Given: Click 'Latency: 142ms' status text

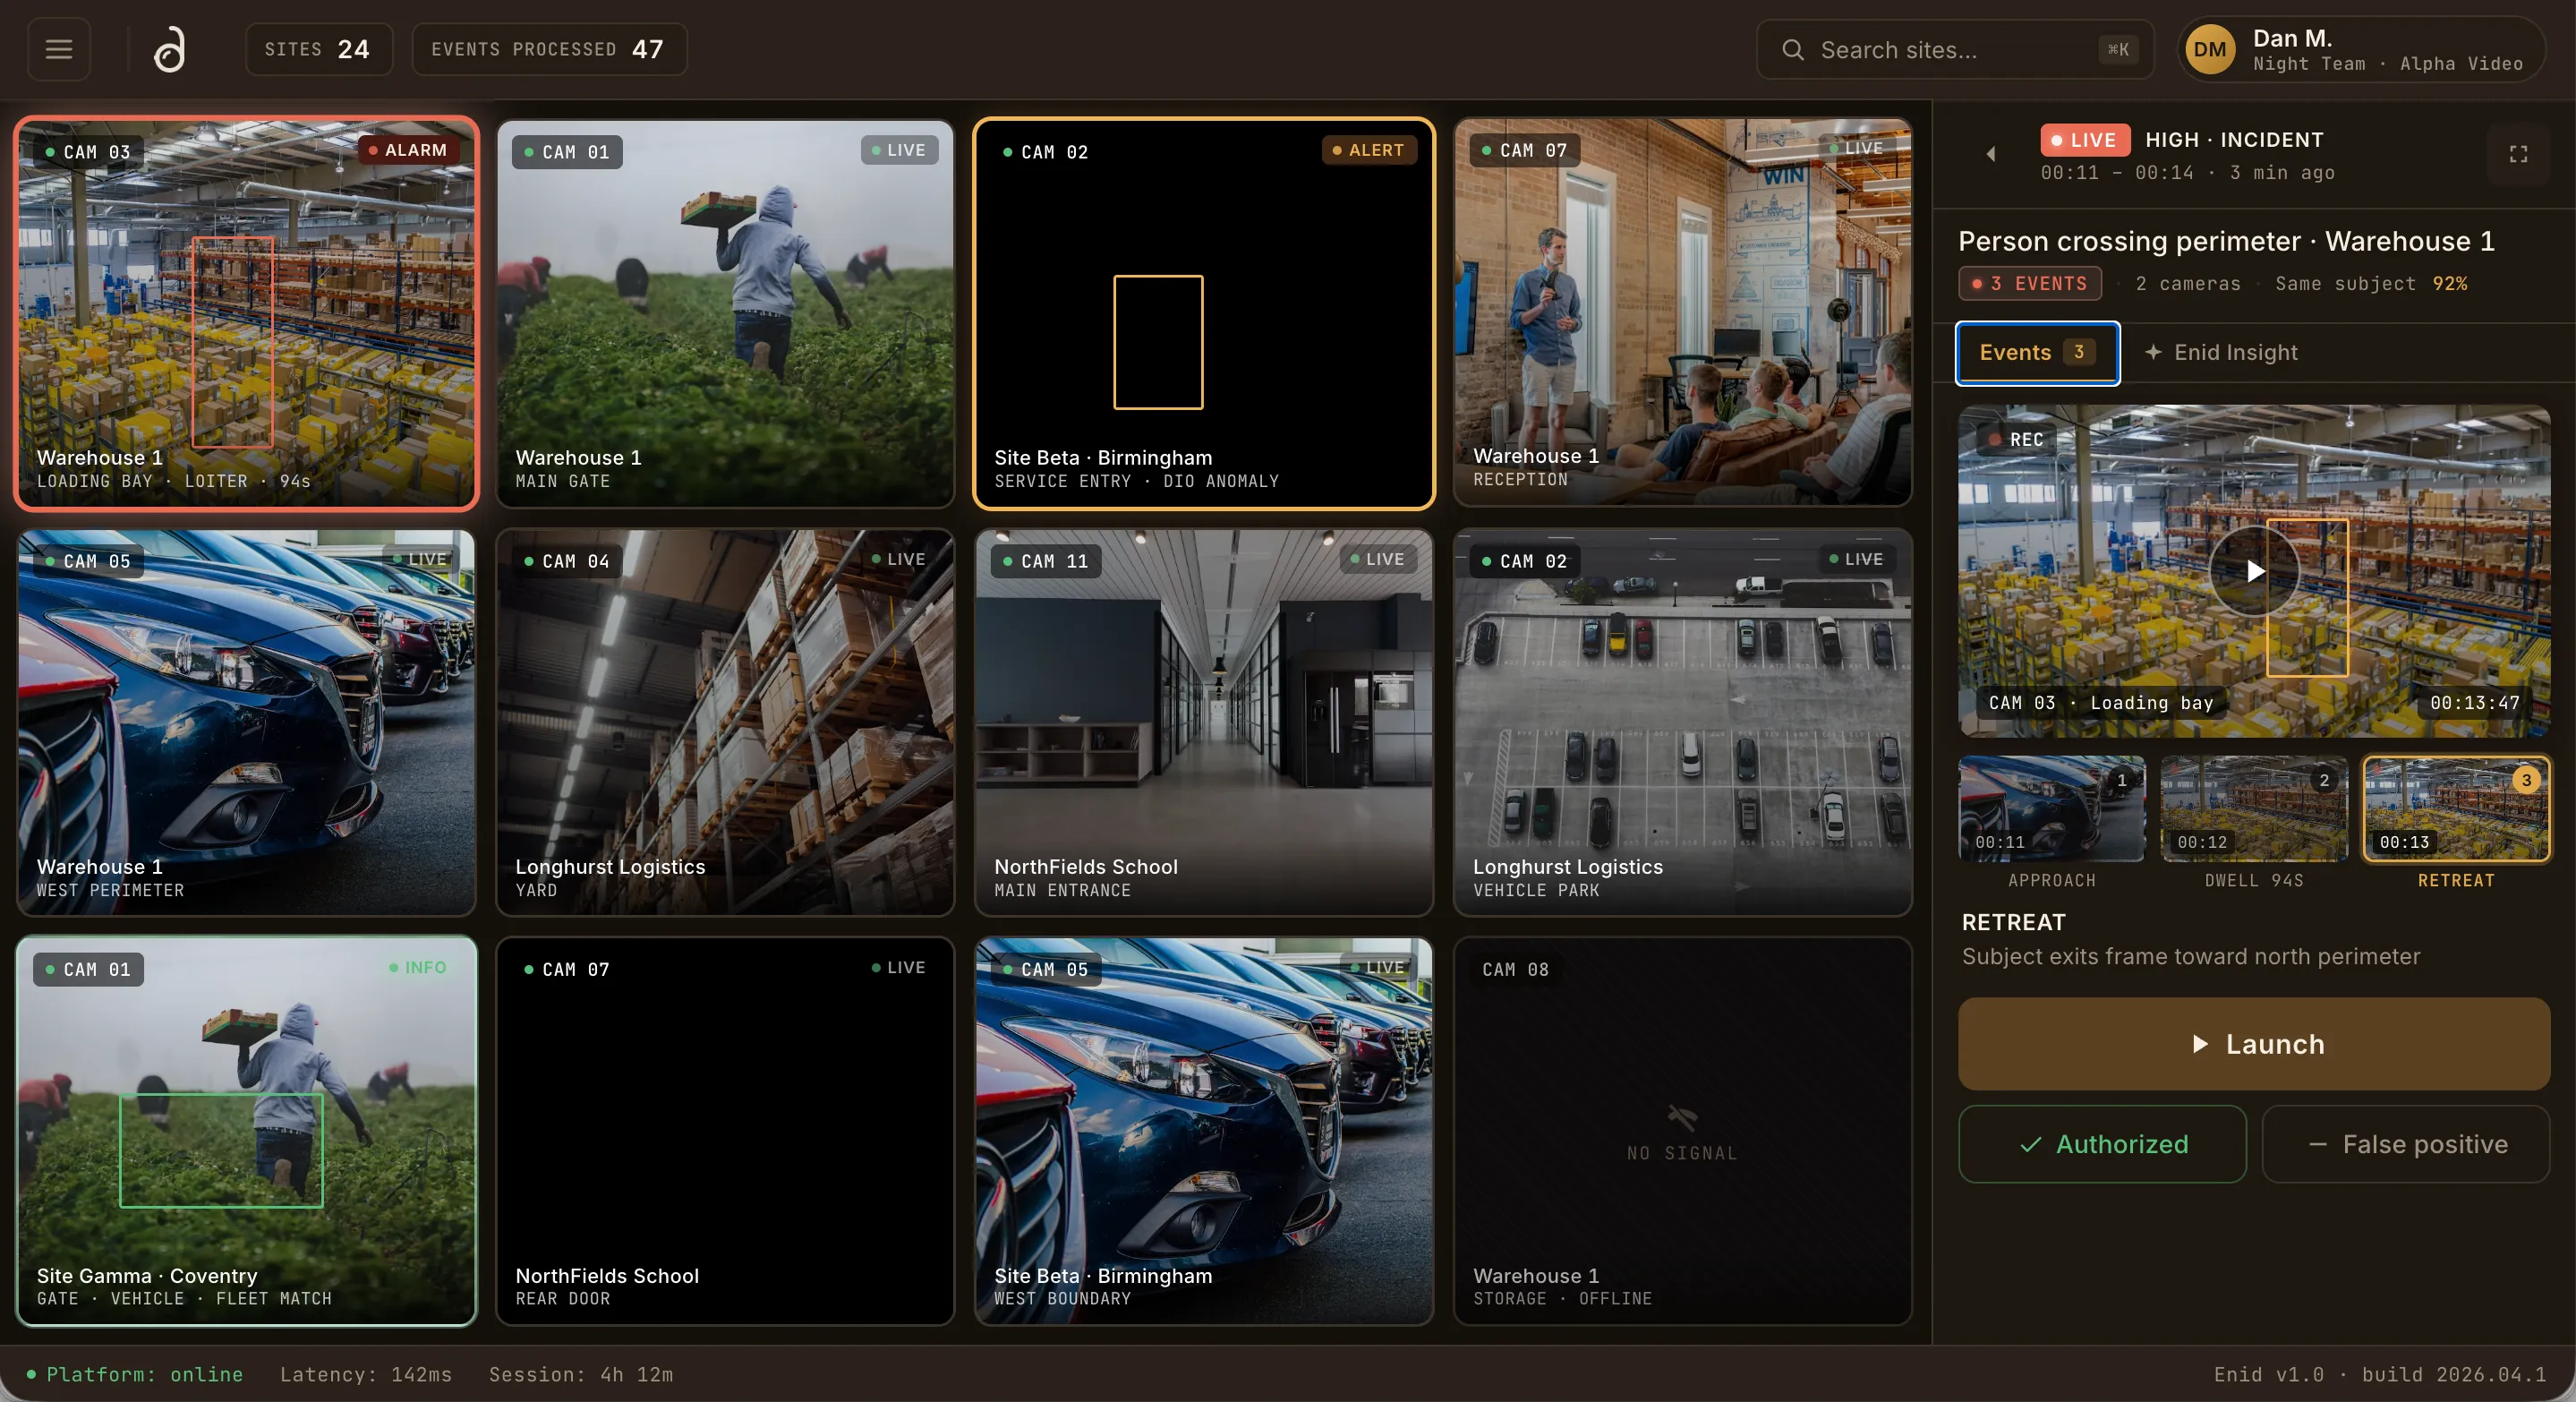Looking at the screenshot, I should (x=366, y=1374).
